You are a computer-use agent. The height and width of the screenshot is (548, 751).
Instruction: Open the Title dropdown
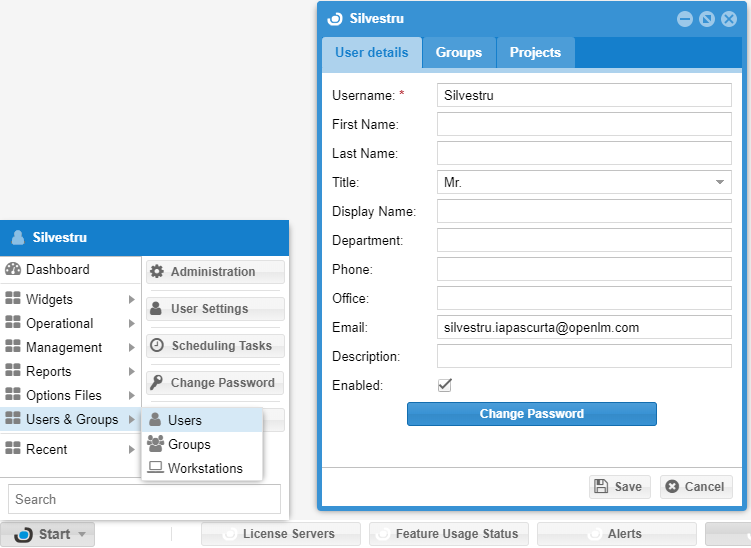coord(719,183)
